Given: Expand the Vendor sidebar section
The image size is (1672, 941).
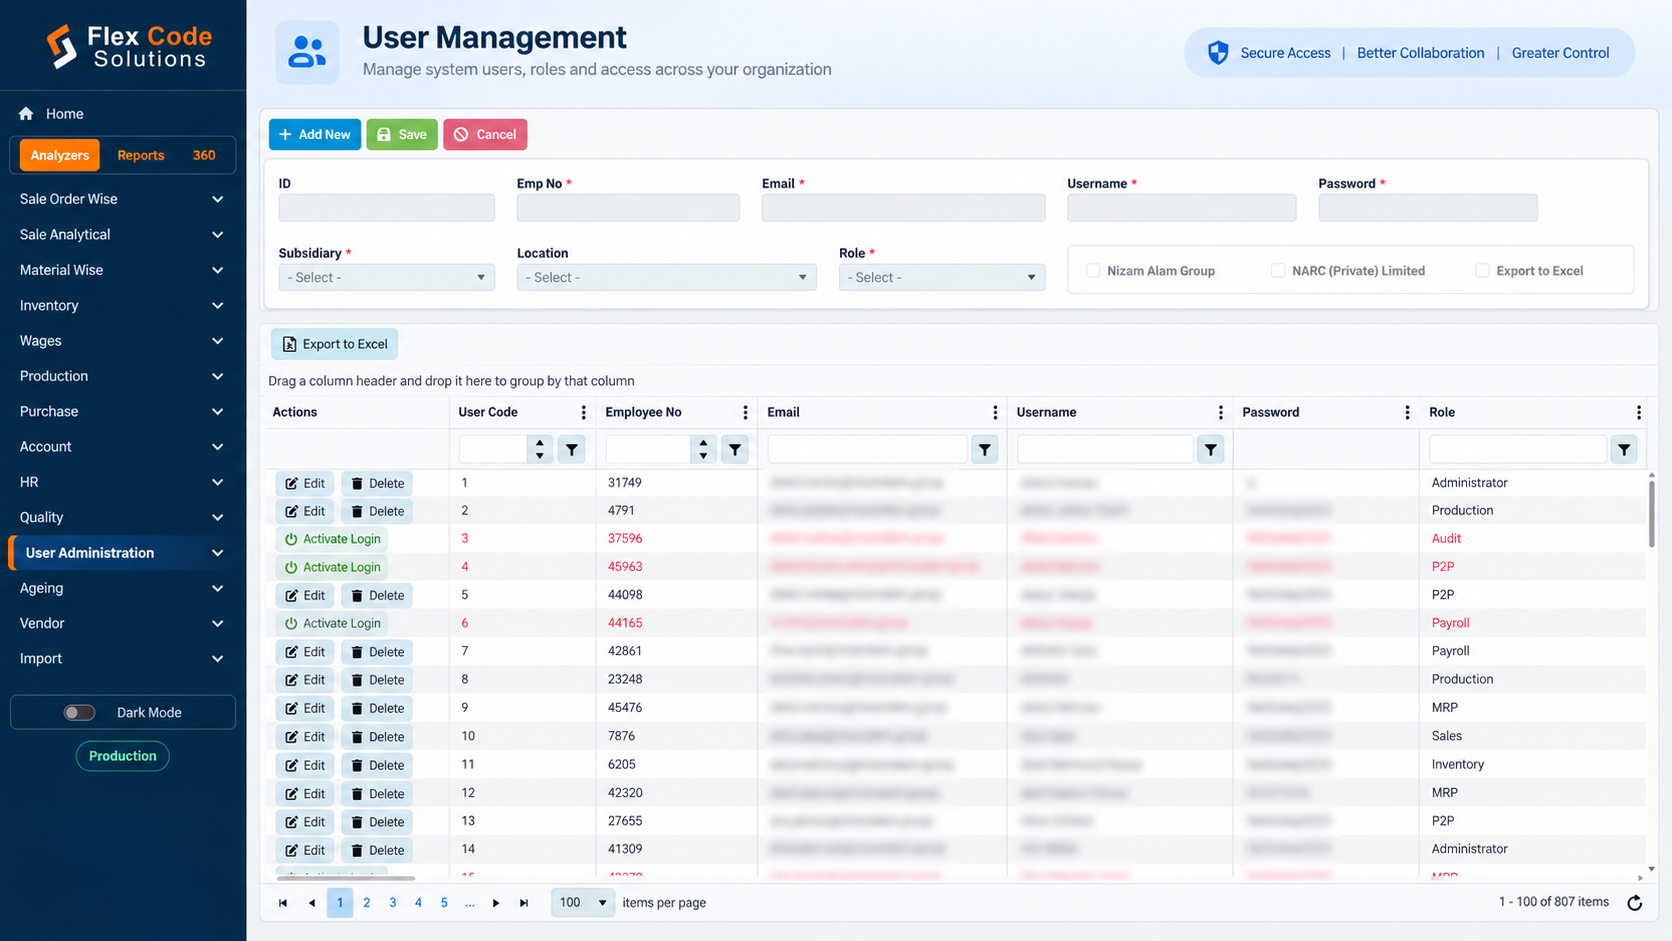Looking at the screenshot, I should [x=122, y=623].
